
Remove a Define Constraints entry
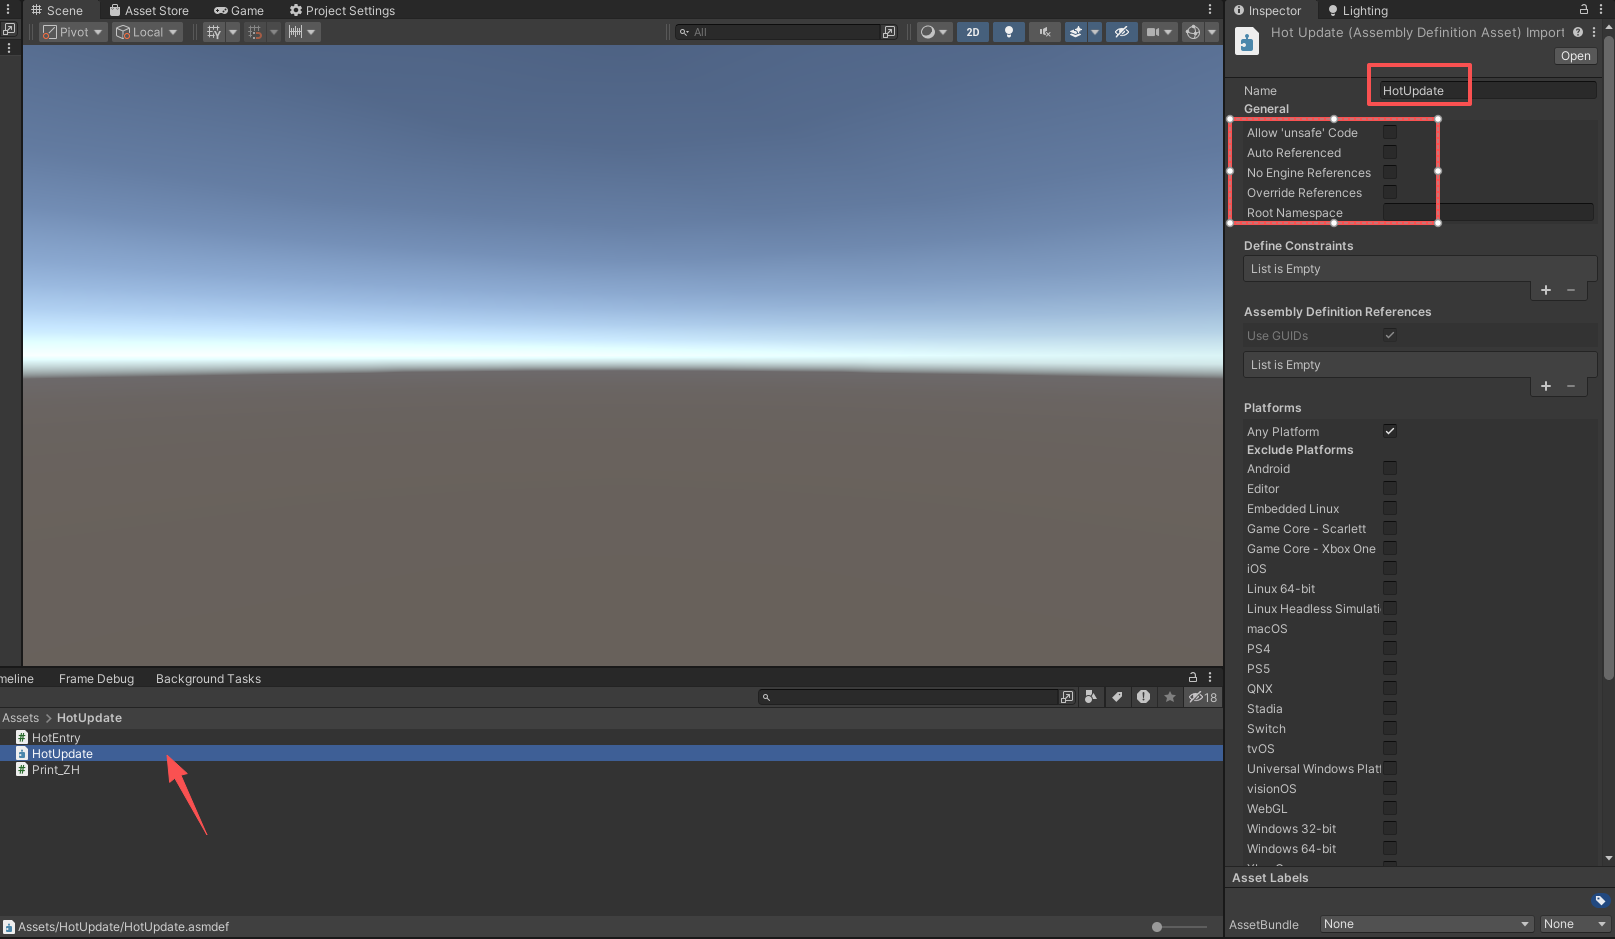coord(1571,290)
